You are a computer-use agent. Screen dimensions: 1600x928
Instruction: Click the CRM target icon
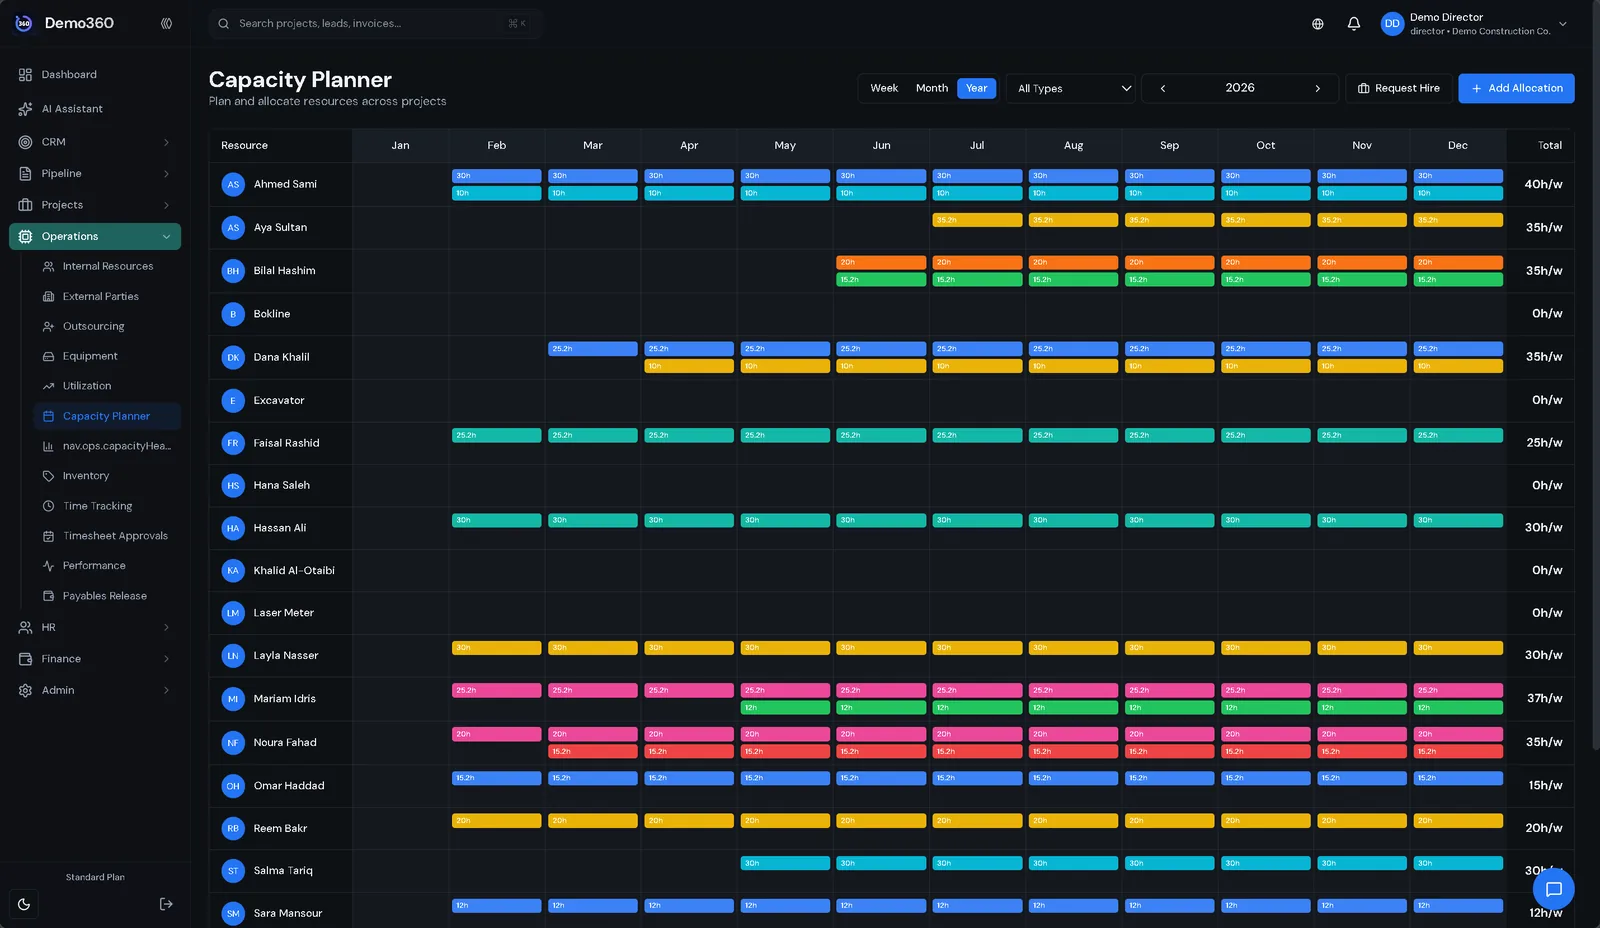click(25, 142)
